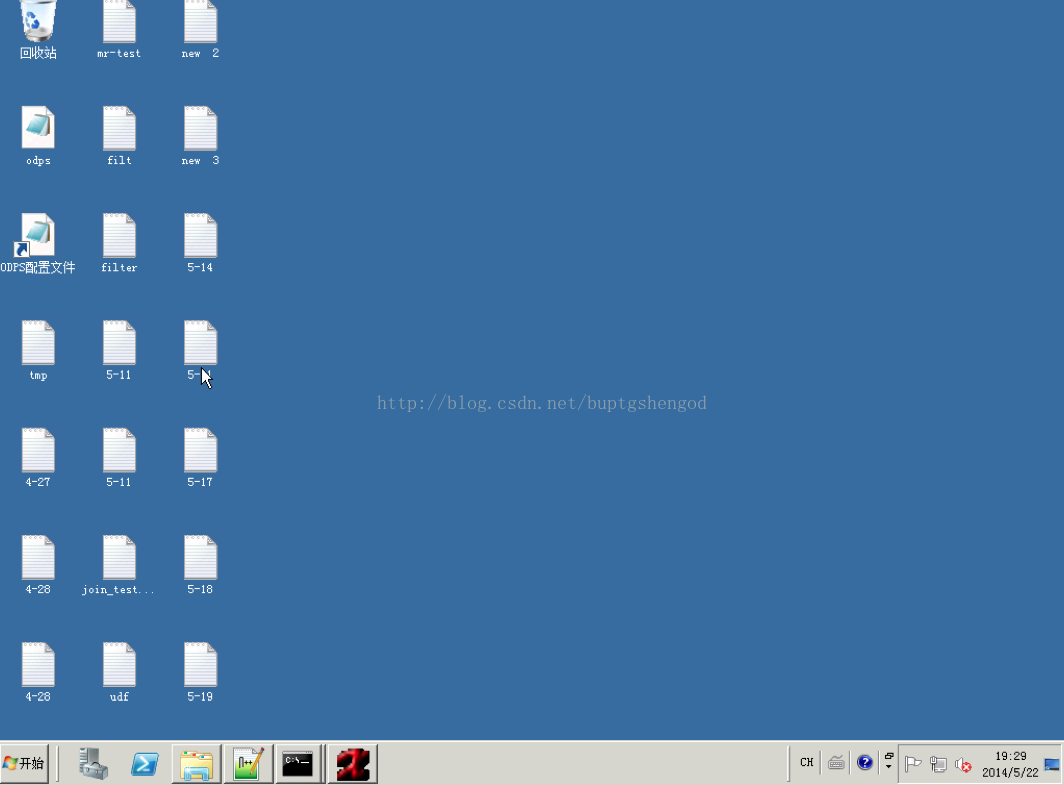Image resolution: width=1064 pixels, height=785 pixels.
Task: Open Windows Explorer folder taskbar button
Action: tap(196, 763)
